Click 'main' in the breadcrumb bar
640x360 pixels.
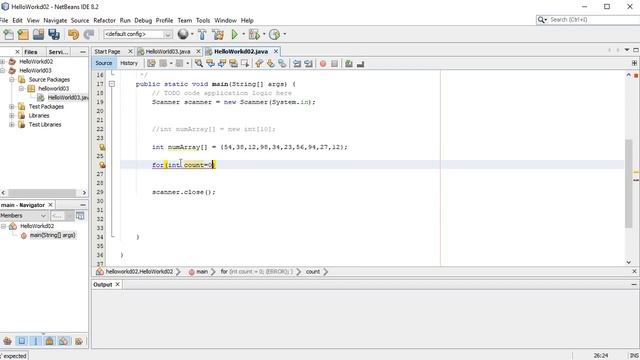202,271
